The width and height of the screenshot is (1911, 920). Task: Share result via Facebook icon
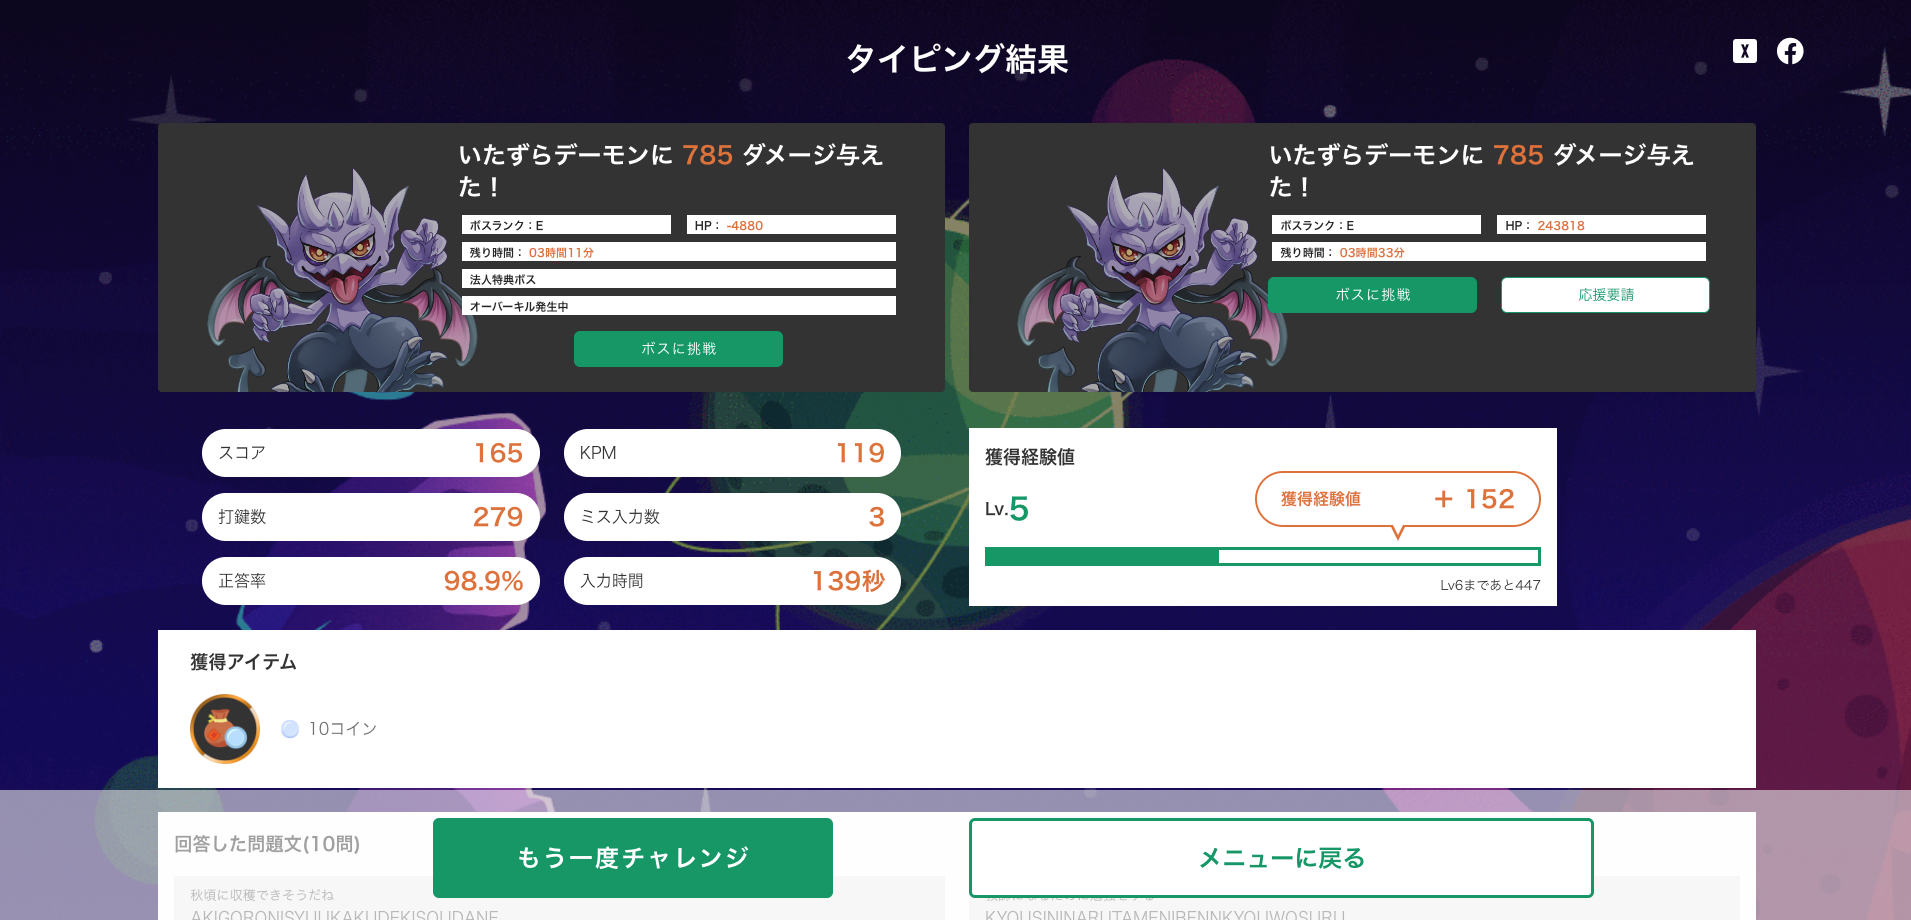pyautogui.click(x=1790, y=51)
